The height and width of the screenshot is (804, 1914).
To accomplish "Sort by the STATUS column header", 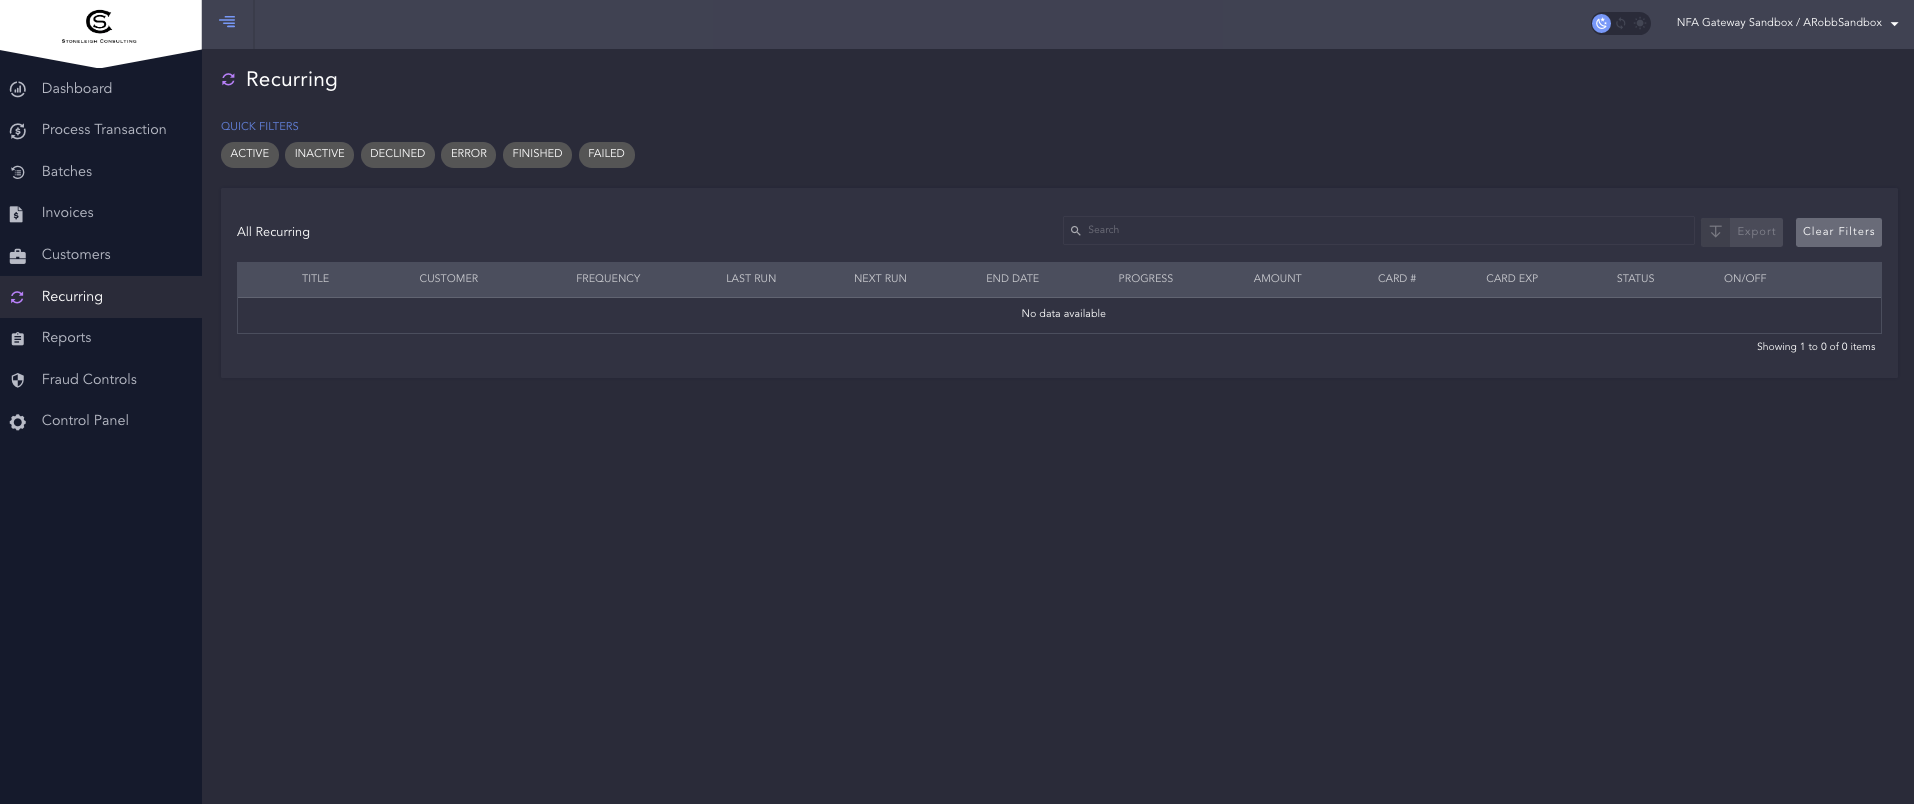I will pyautogui.click(x=1635, y=279).
